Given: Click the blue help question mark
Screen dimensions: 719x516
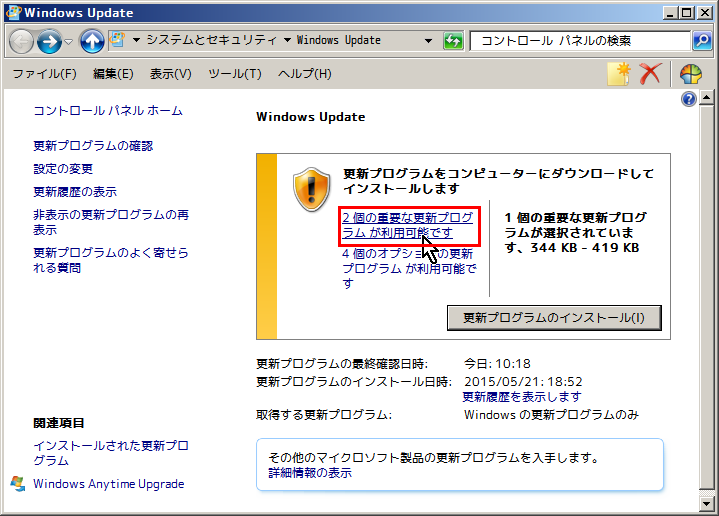Looking at the screenshot, I should pyautogui.click(x=689, y=99).
